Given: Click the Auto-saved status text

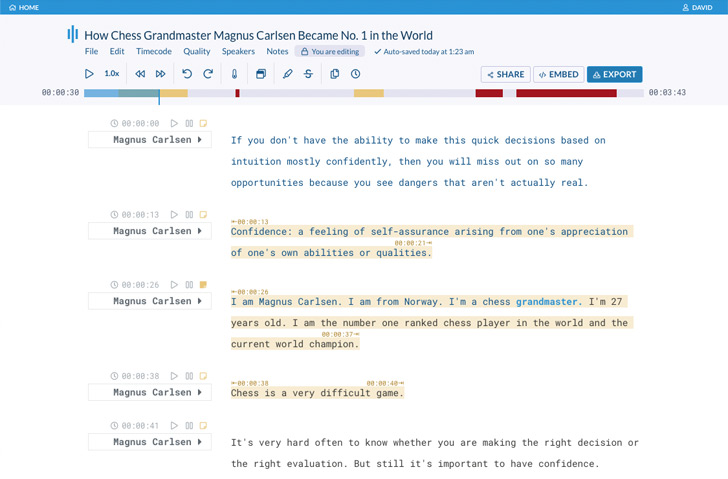Looking at the screenshot, I should coord(424,52).
